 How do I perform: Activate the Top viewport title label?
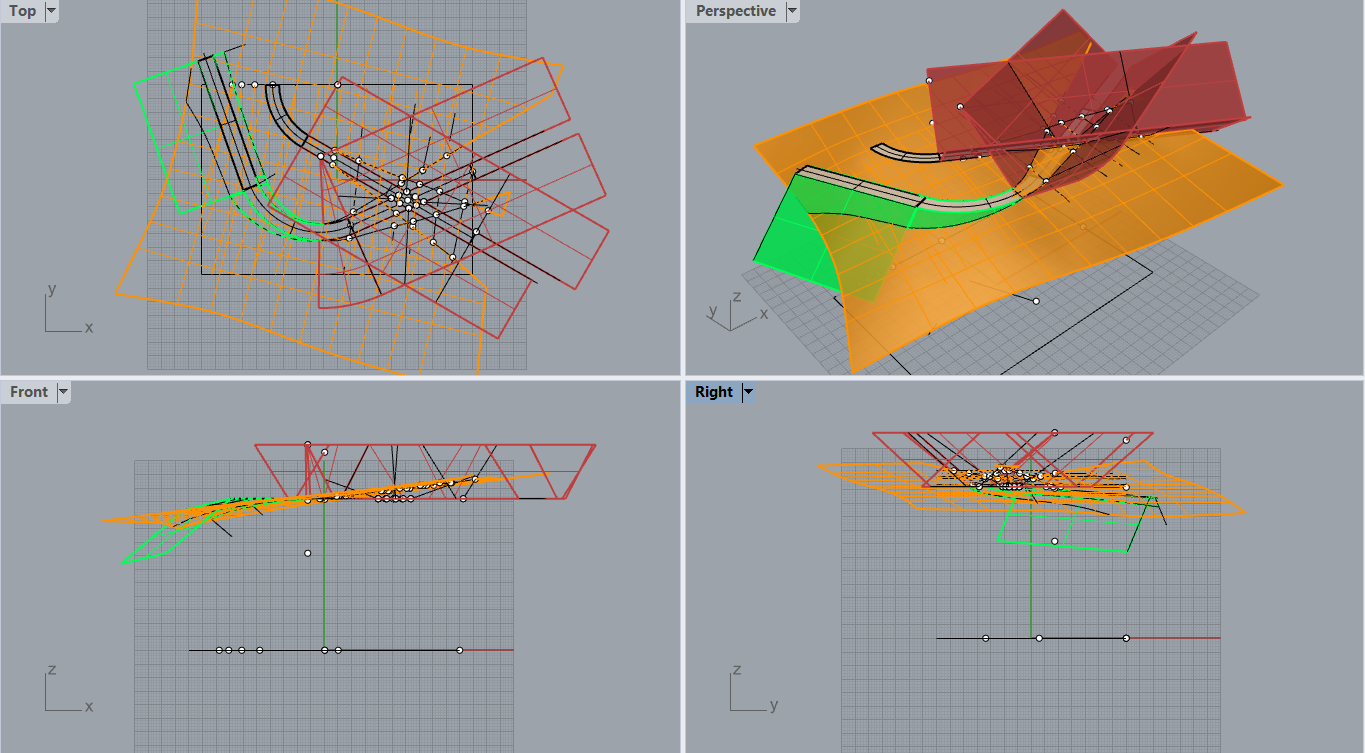pyautogui.click(x=22, y=11)
